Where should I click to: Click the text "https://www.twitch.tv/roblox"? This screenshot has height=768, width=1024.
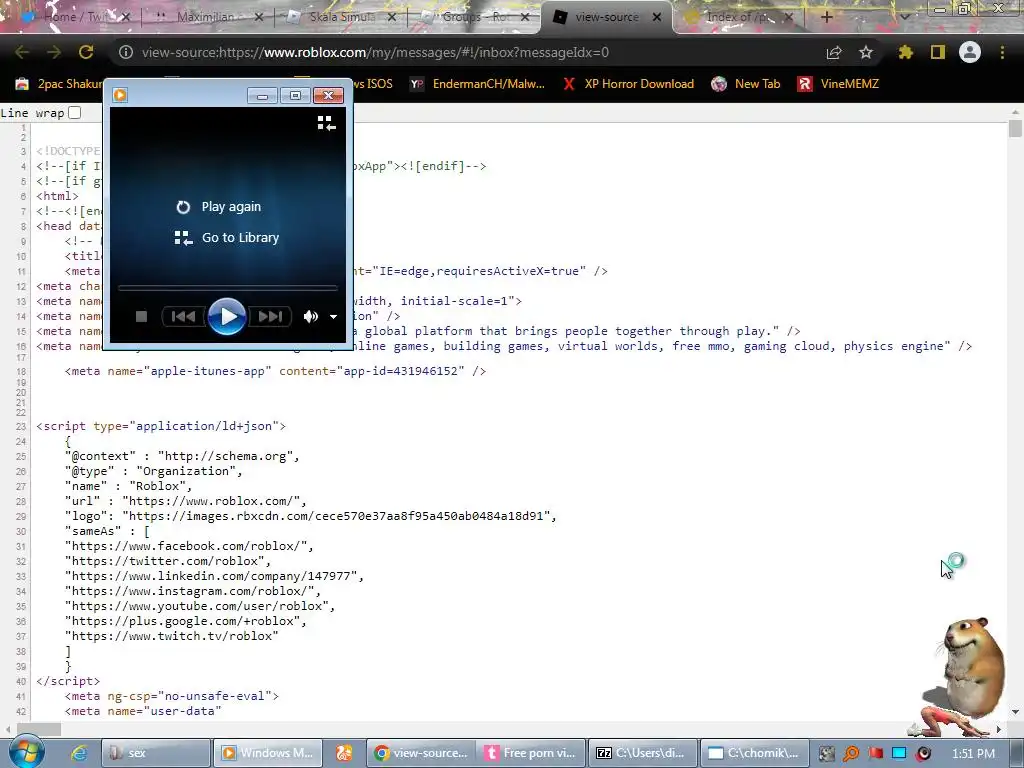(x=172, y=636)
